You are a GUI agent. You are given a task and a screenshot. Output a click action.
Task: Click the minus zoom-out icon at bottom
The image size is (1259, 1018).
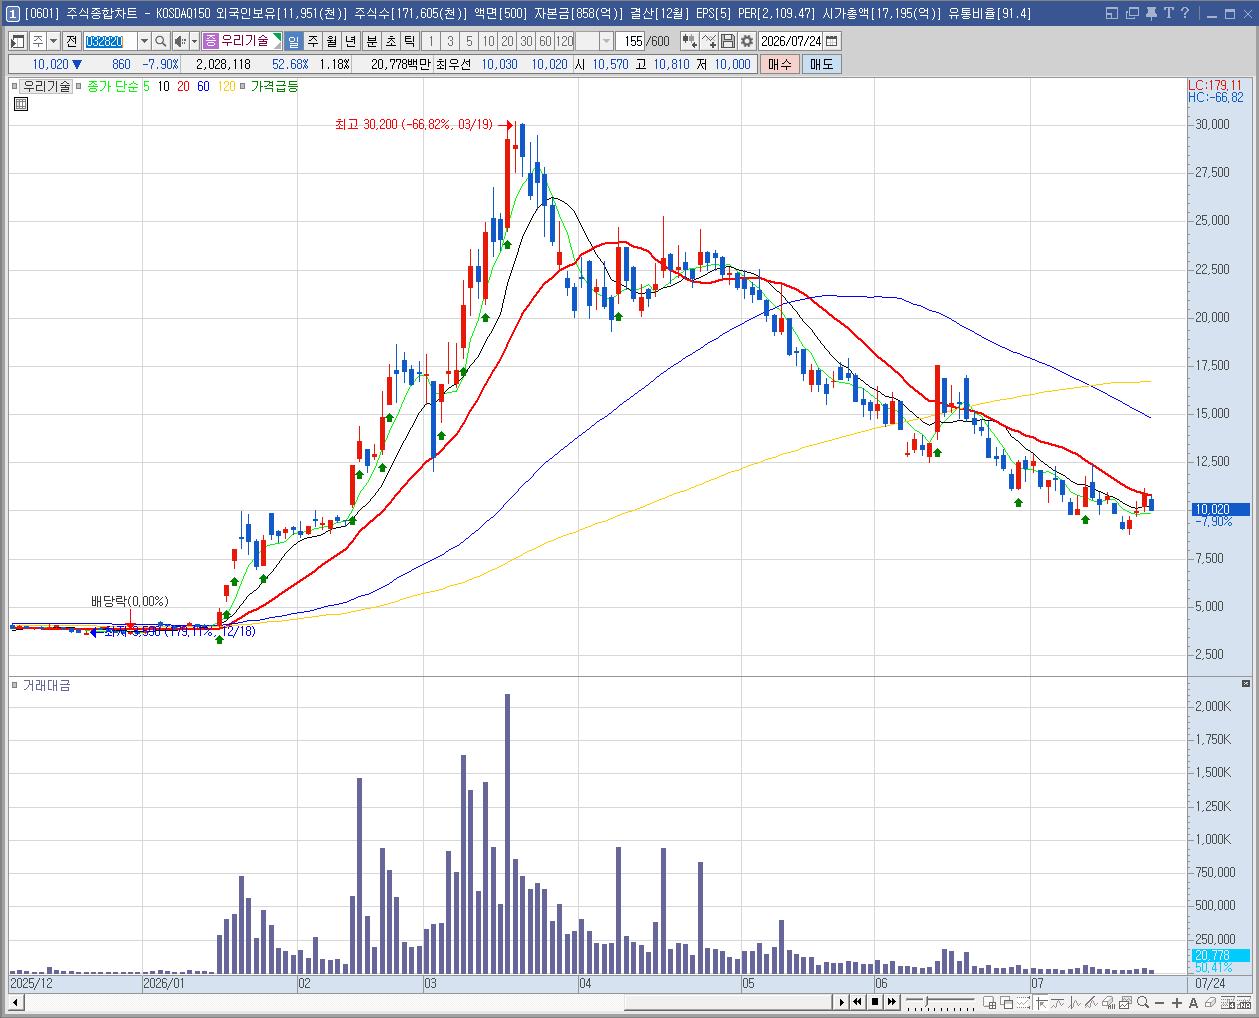point(1159,1003)
